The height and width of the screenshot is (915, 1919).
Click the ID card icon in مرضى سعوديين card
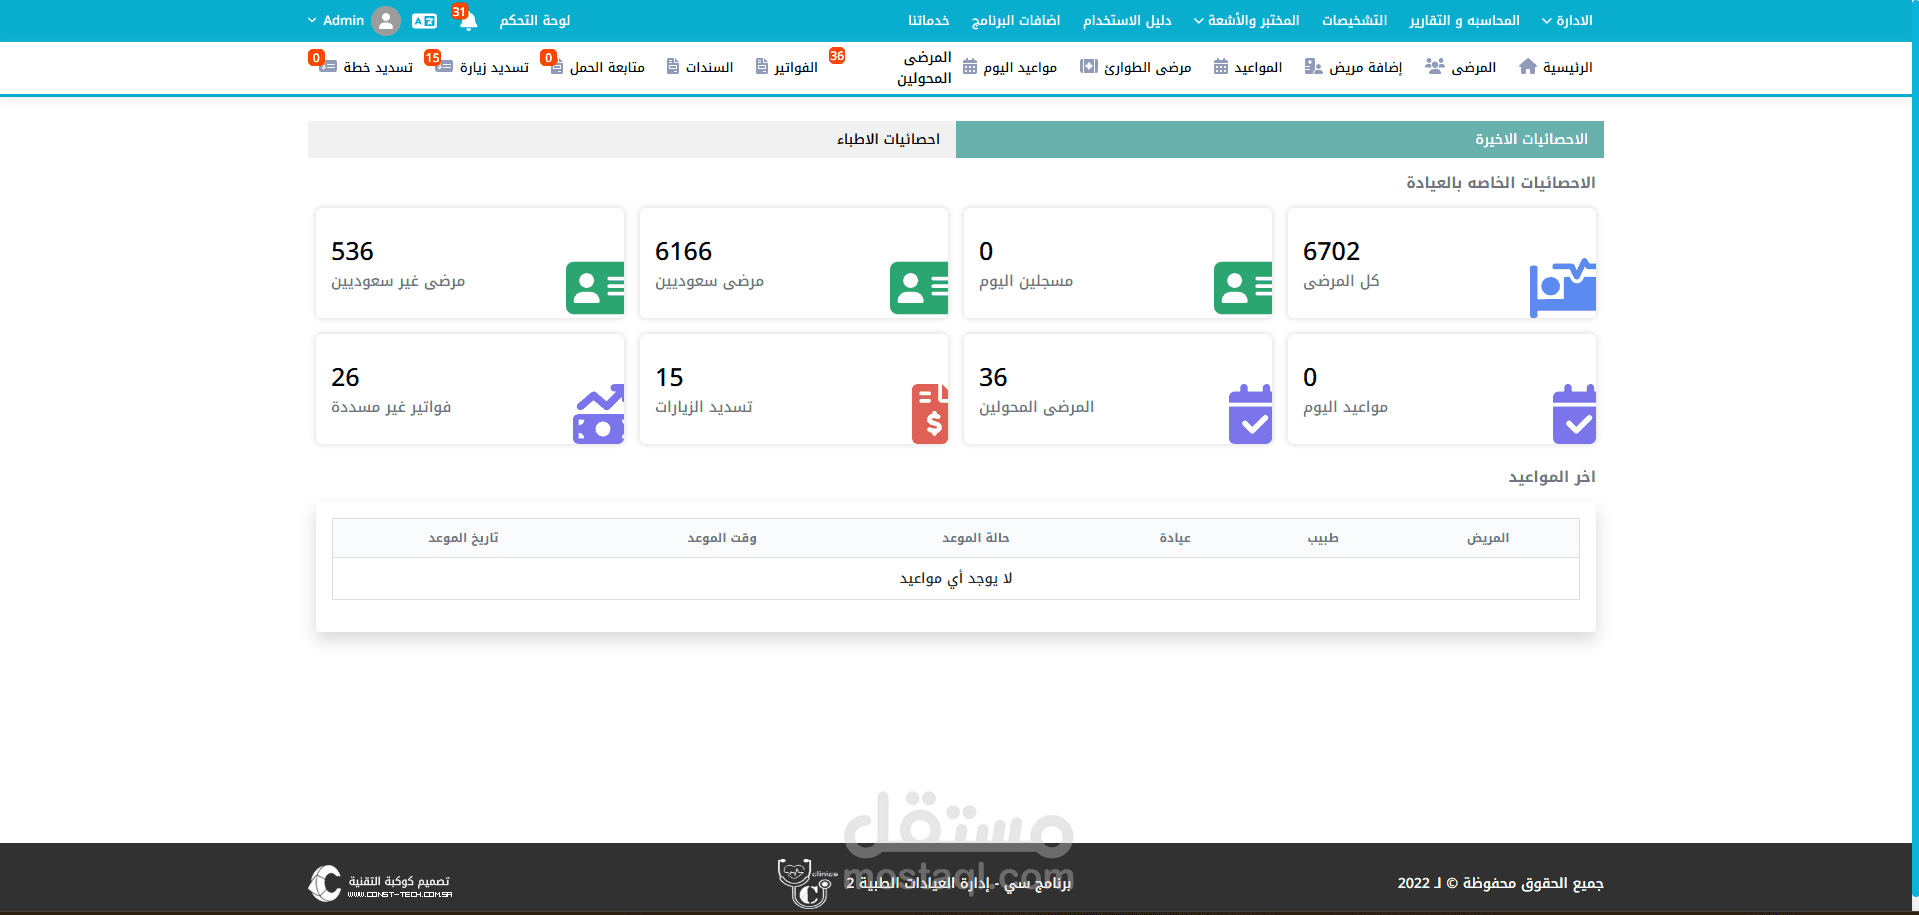coord(918,288)
